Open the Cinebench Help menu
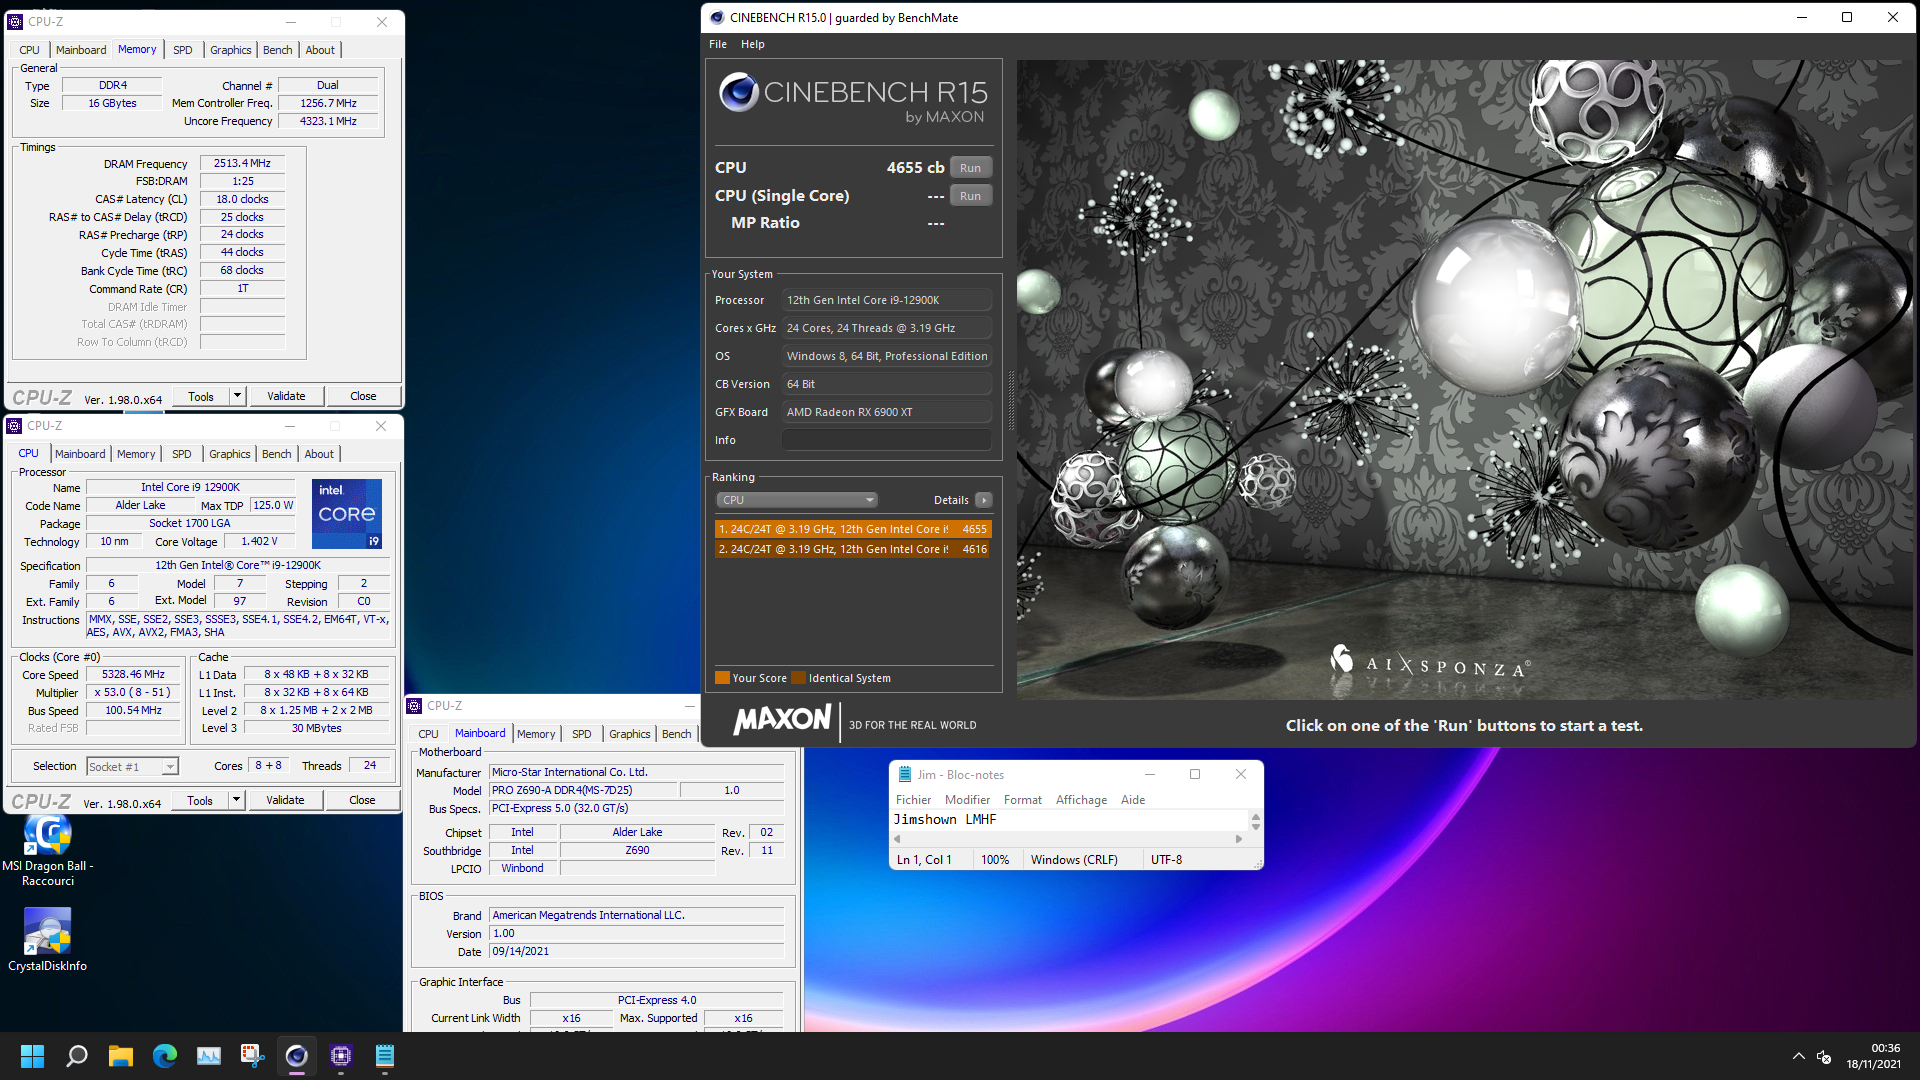The width and height of the screenshot is (1920, 1080). [x=753, y=44]
